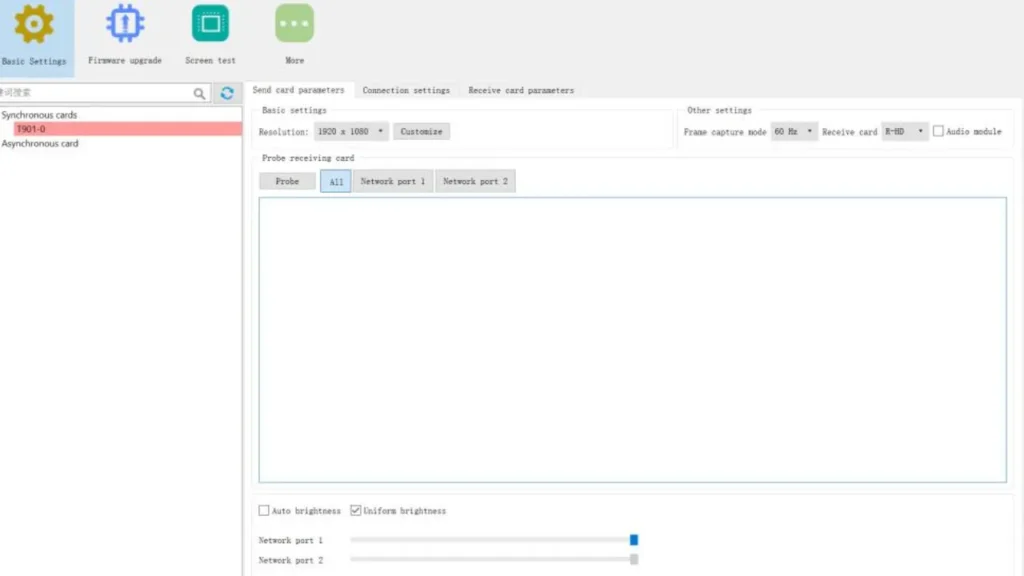The height and width of the screenshot is (576, 1024).
Task: Select the T901-0 synchronous card
Action: pyautogui.click(x=30, y=129)
